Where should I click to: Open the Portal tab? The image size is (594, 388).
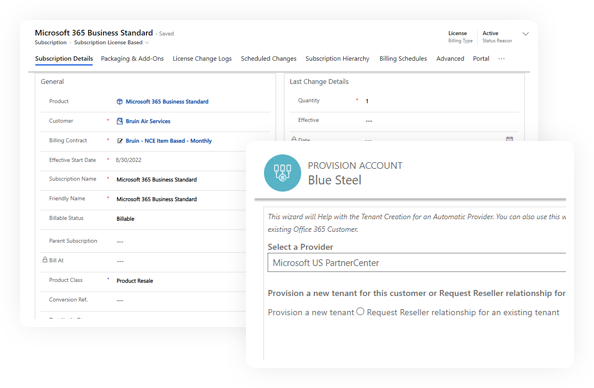[x=481, y=59]
